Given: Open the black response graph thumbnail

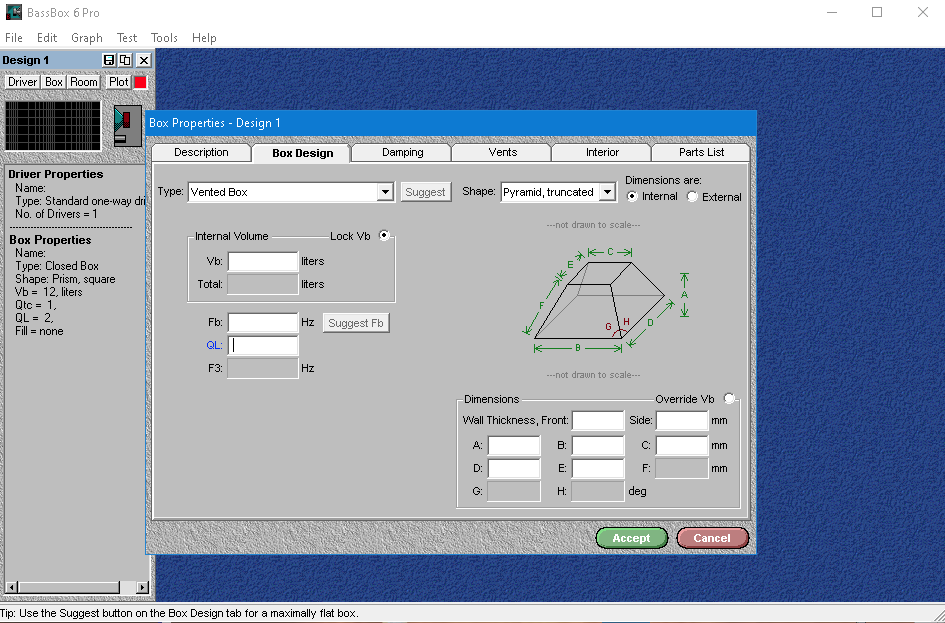Looking at the screenshot, I should pos(53,125).
